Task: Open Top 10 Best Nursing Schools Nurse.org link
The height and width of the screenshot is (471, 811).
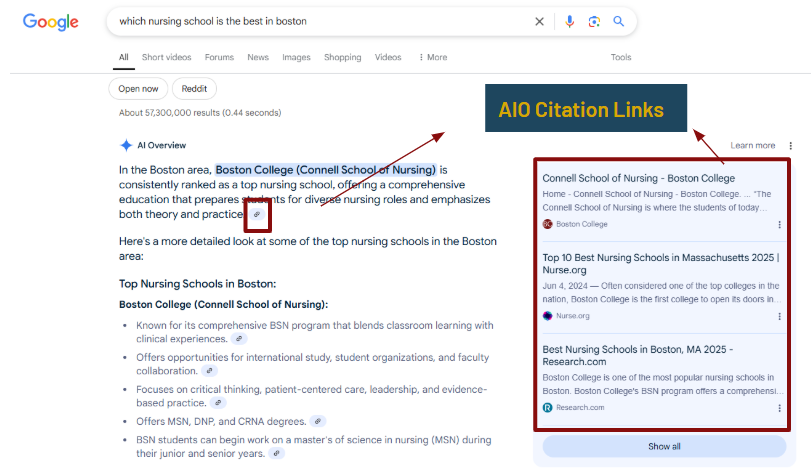Action: tap(660, 264)
